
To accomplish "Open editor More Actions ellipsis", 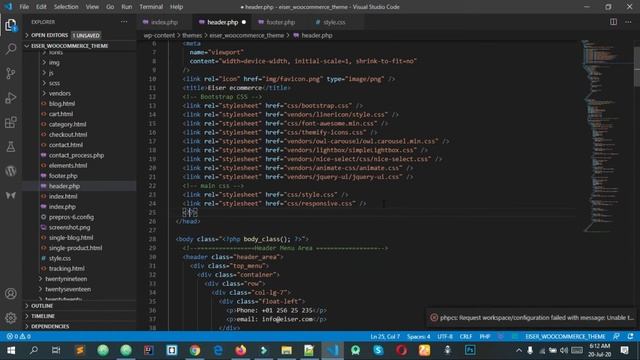I will pos(628,22).
